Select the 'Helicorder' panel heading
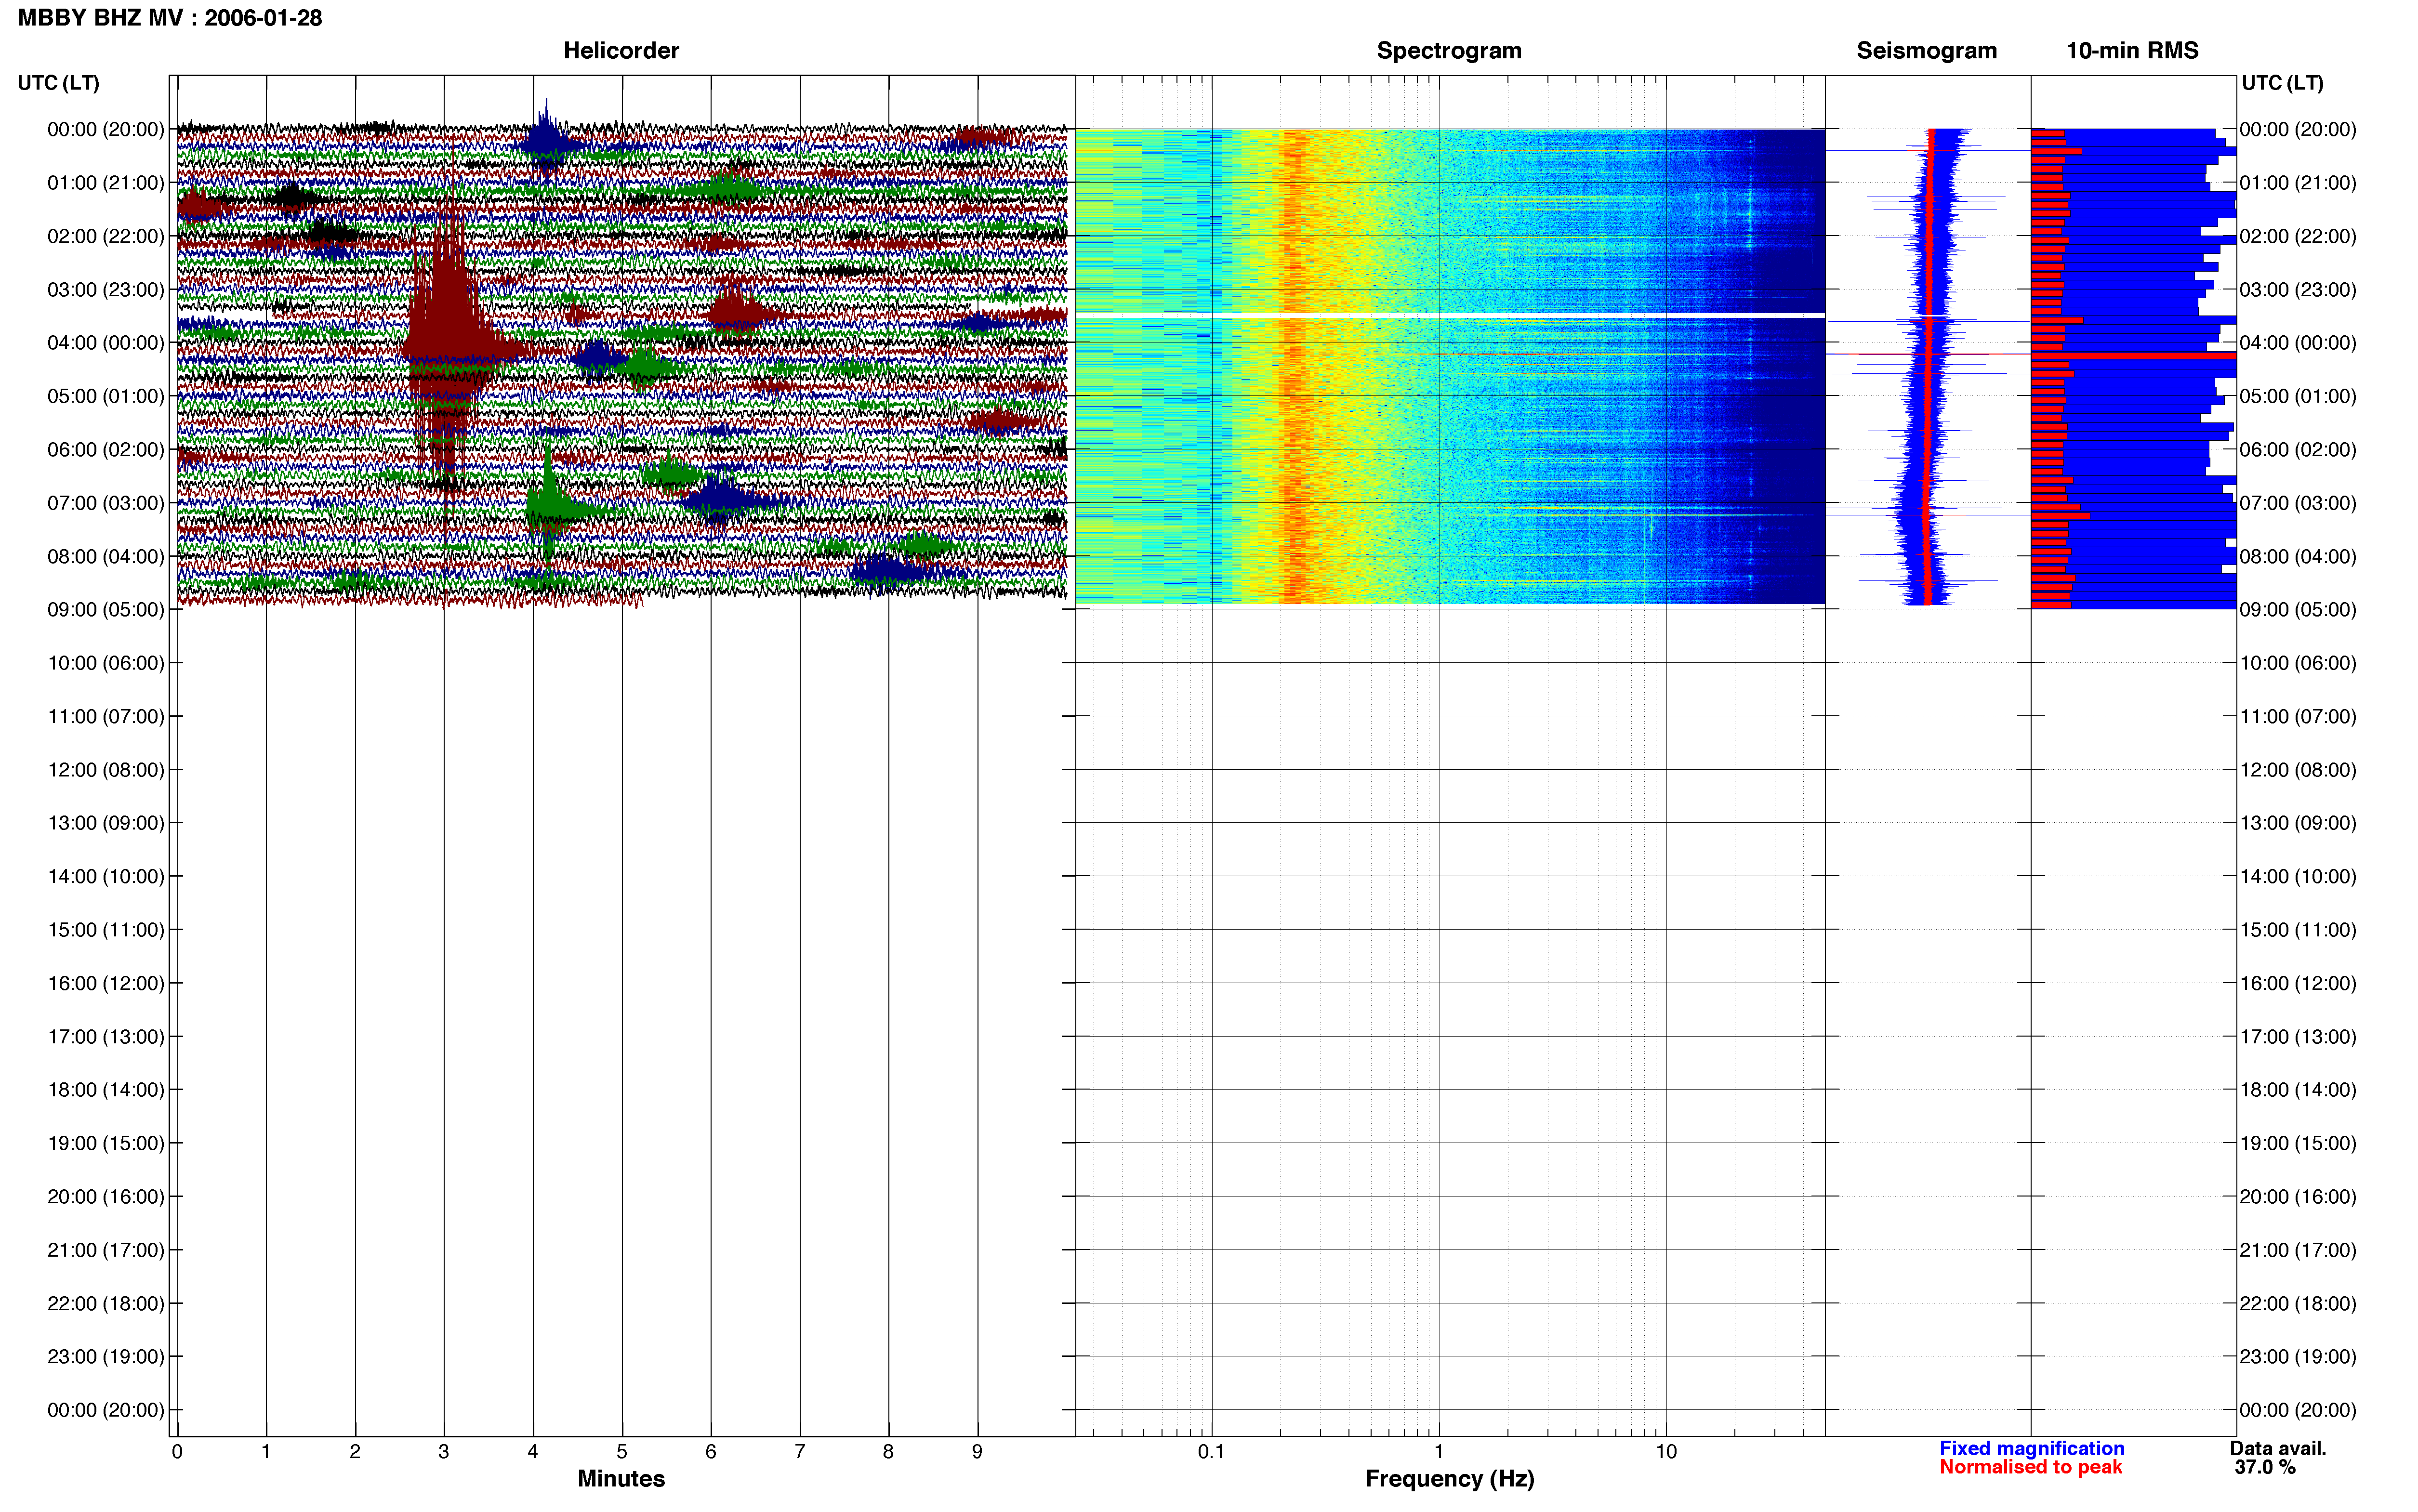The height and width of the screenshot is (1512, 2418). (x=621, y=50)
